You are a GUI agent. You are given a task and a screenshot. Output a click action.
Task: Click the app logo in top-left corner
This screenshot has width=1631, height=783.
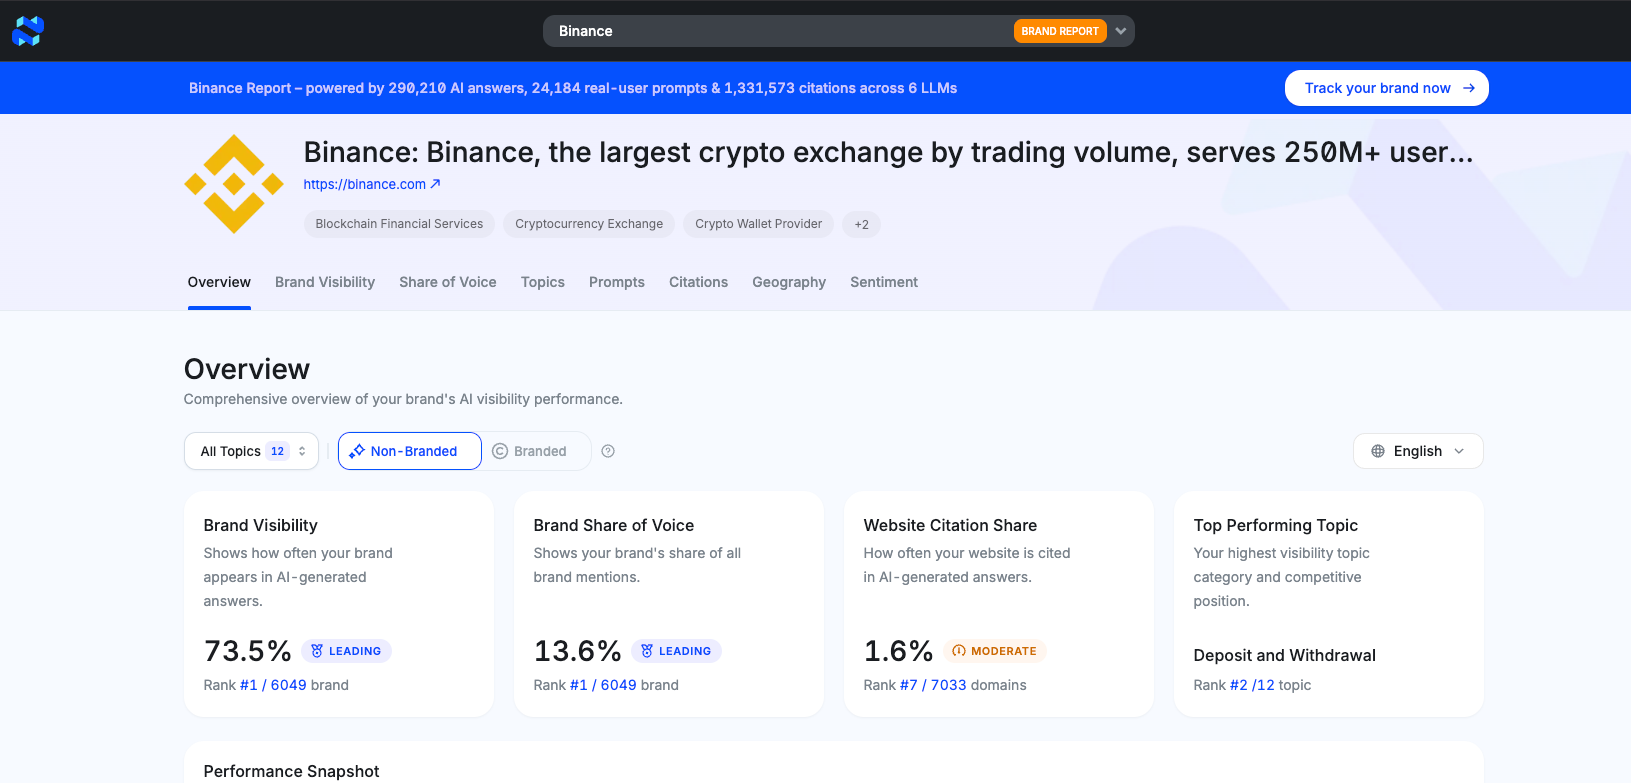pos(28,31)
